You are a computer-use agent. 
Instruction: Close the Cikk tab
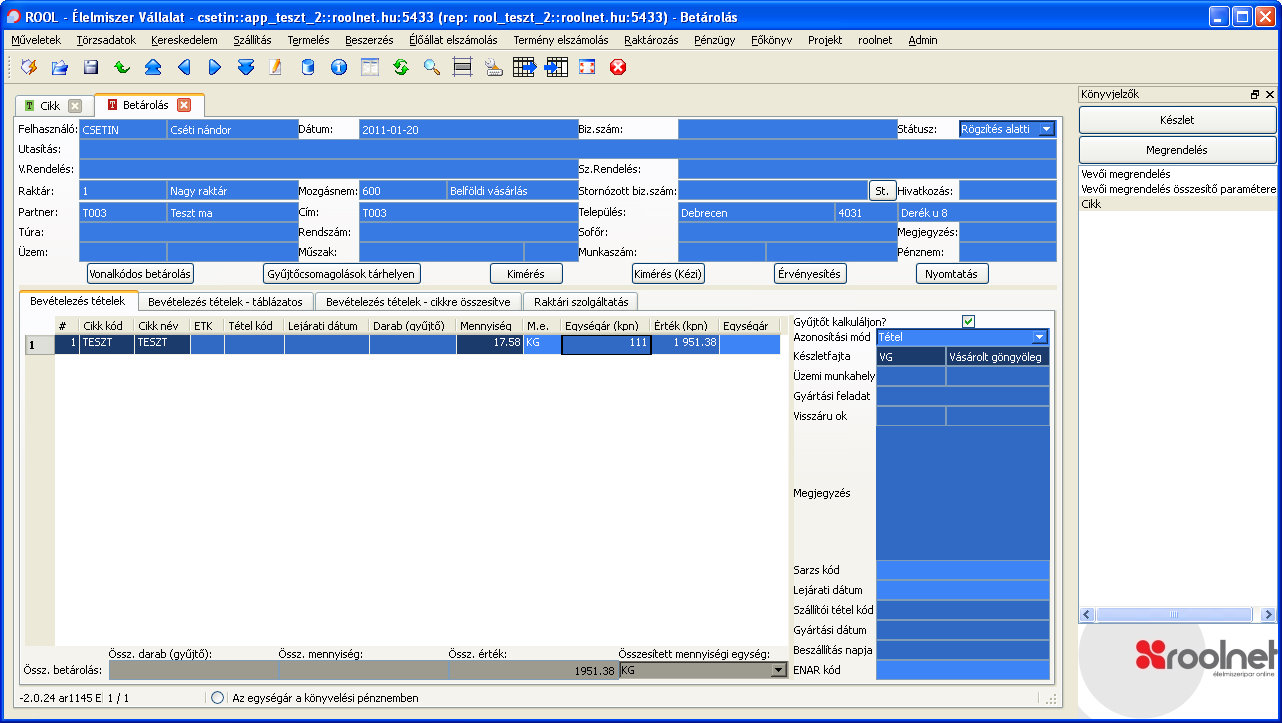(x=75, y=106)
